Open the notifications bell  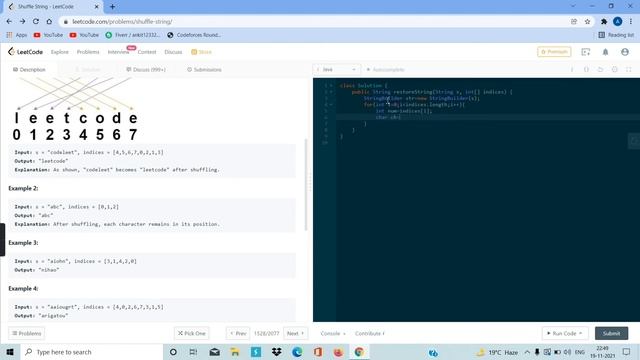(605, 52)
